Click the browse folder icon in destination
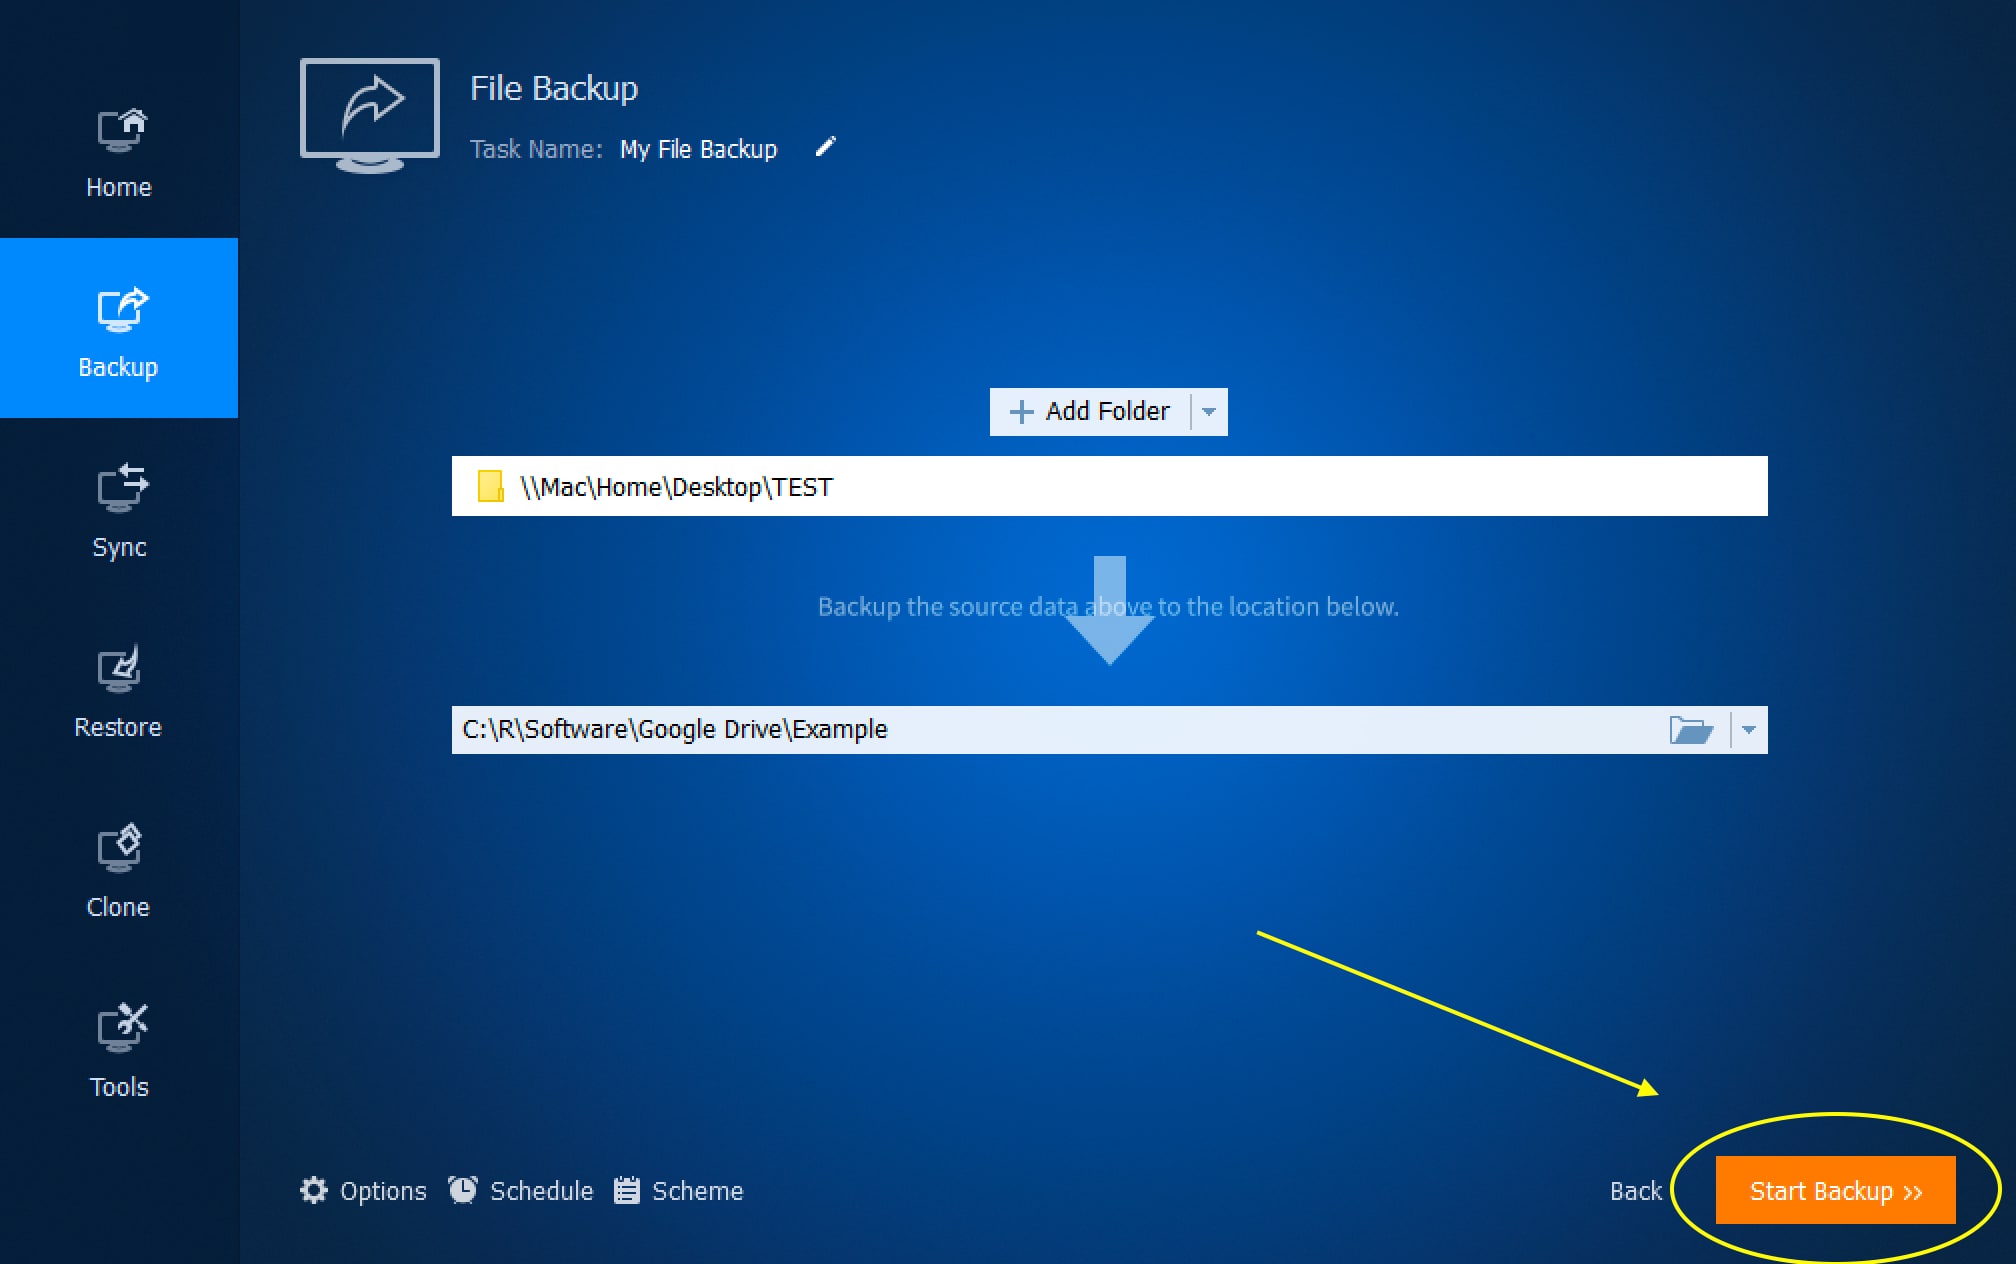Image resolution: width=2016 pixels, height=1264 pixels. 1691,730
